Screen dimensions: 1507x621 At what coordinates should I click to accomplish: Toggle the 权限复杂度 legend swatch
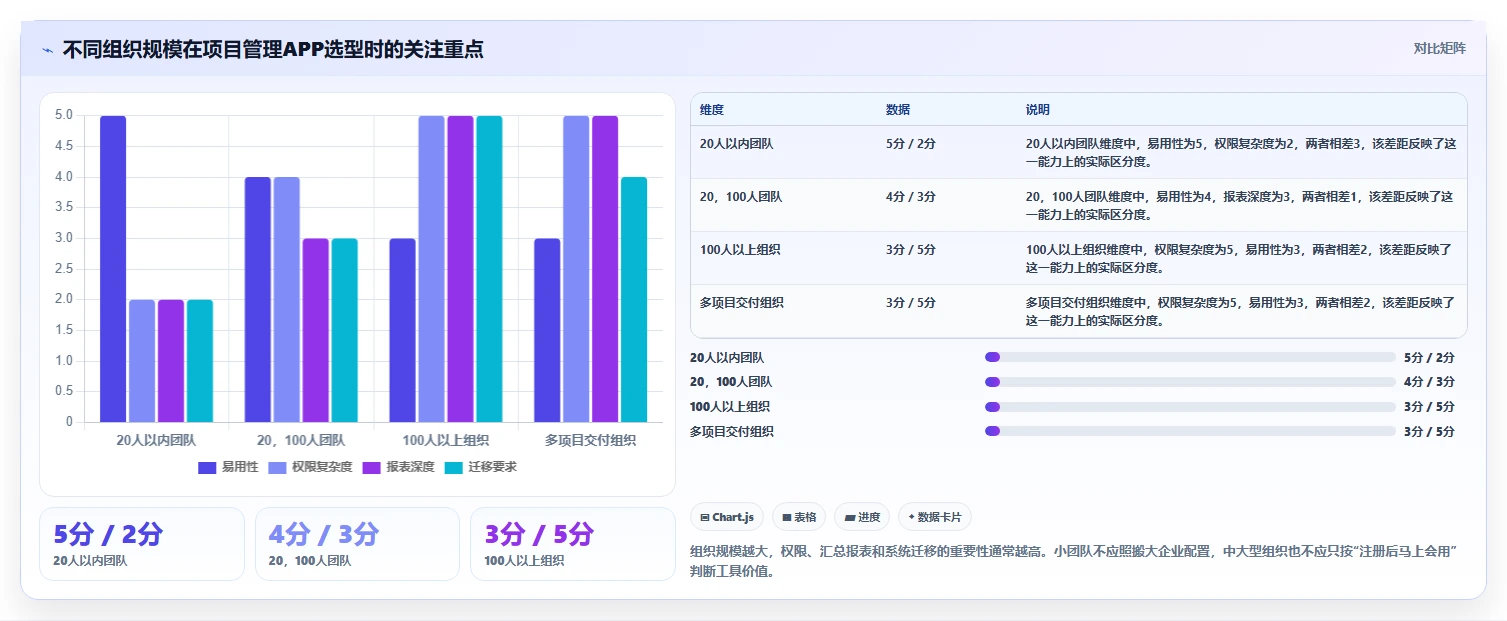point(279,467)
